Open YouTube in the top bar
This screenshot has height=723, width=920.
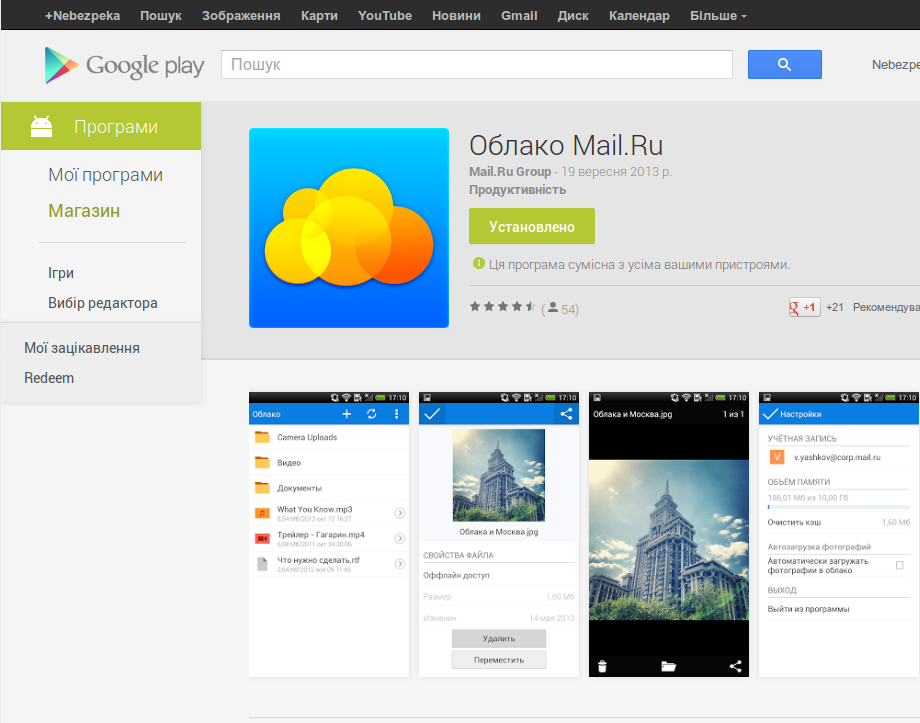tap(385, 16)
